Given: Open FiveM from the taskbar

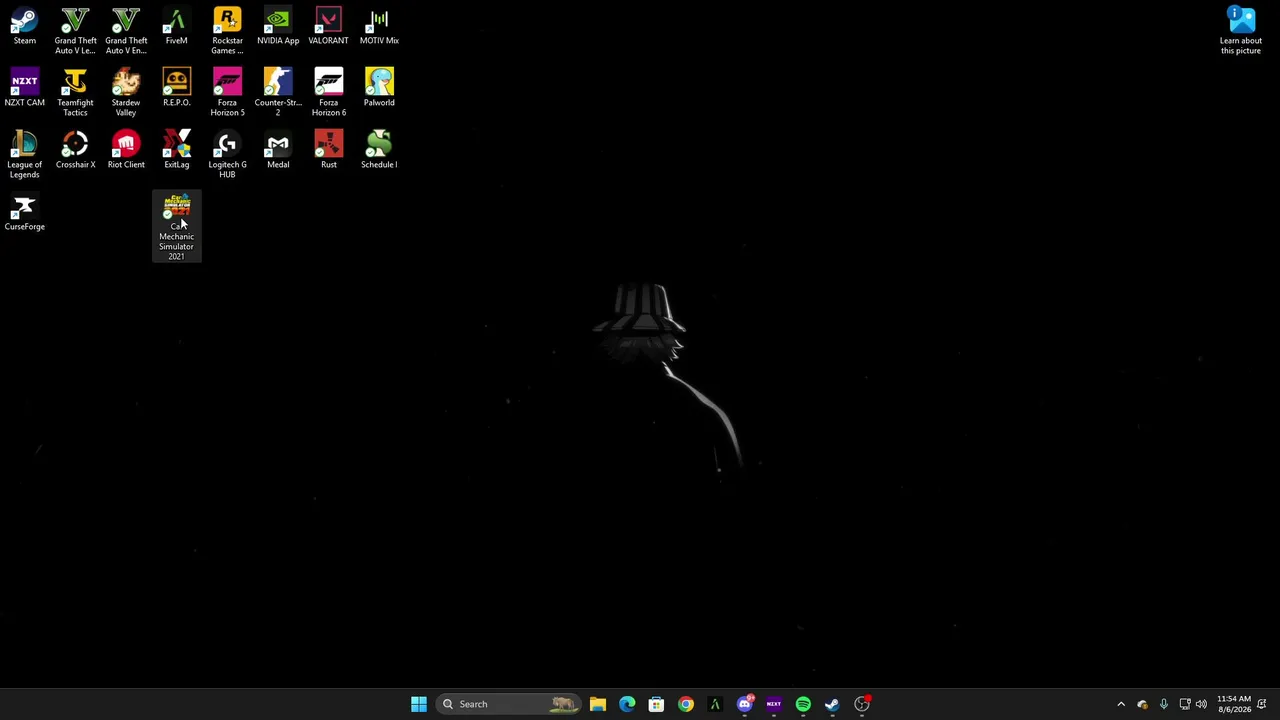Looking at the screenshot, I should click(x=715, y=704).
